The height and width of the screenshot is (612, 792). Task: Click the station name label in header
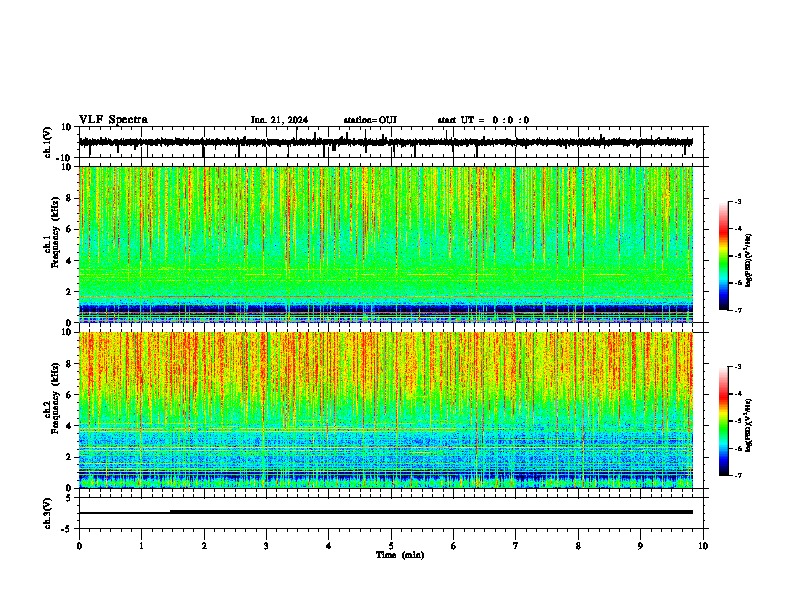(x=370, y=120)
